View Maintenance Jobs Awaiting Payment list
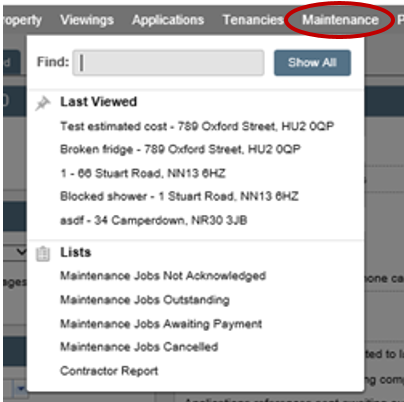Screen dimensions: 404x402 tap(161, 324)
